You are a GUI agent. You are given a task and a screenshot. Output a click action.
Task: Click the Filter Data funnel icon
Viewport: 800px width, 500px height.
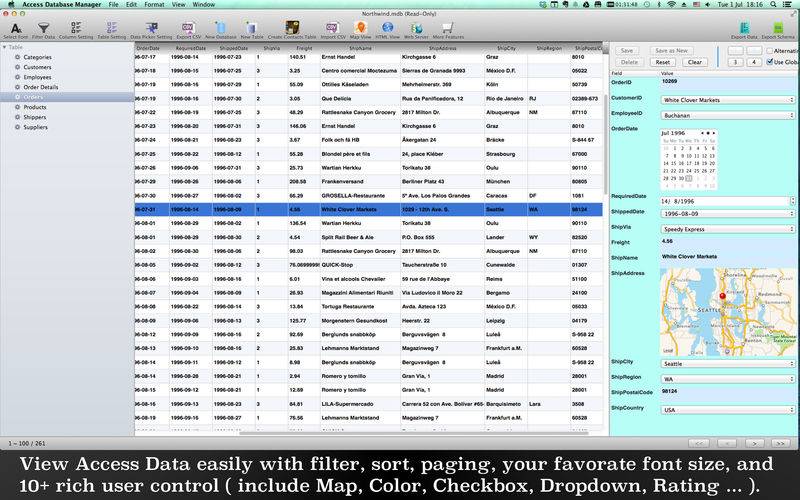tap(44, 28)
